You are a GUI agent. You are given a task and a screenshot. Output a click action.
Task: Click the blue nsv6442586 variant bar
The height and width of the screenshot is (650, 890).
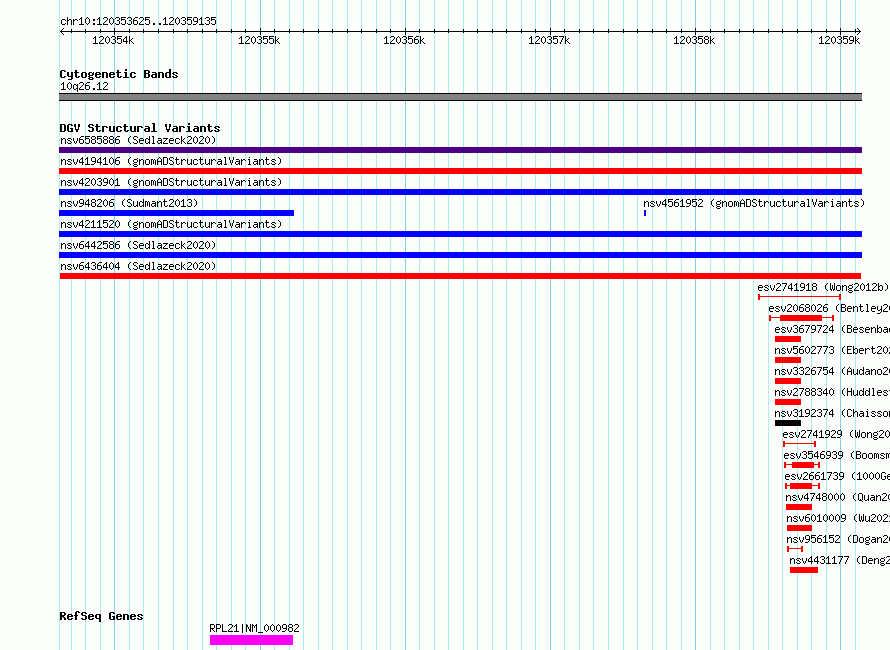[460, 255]
